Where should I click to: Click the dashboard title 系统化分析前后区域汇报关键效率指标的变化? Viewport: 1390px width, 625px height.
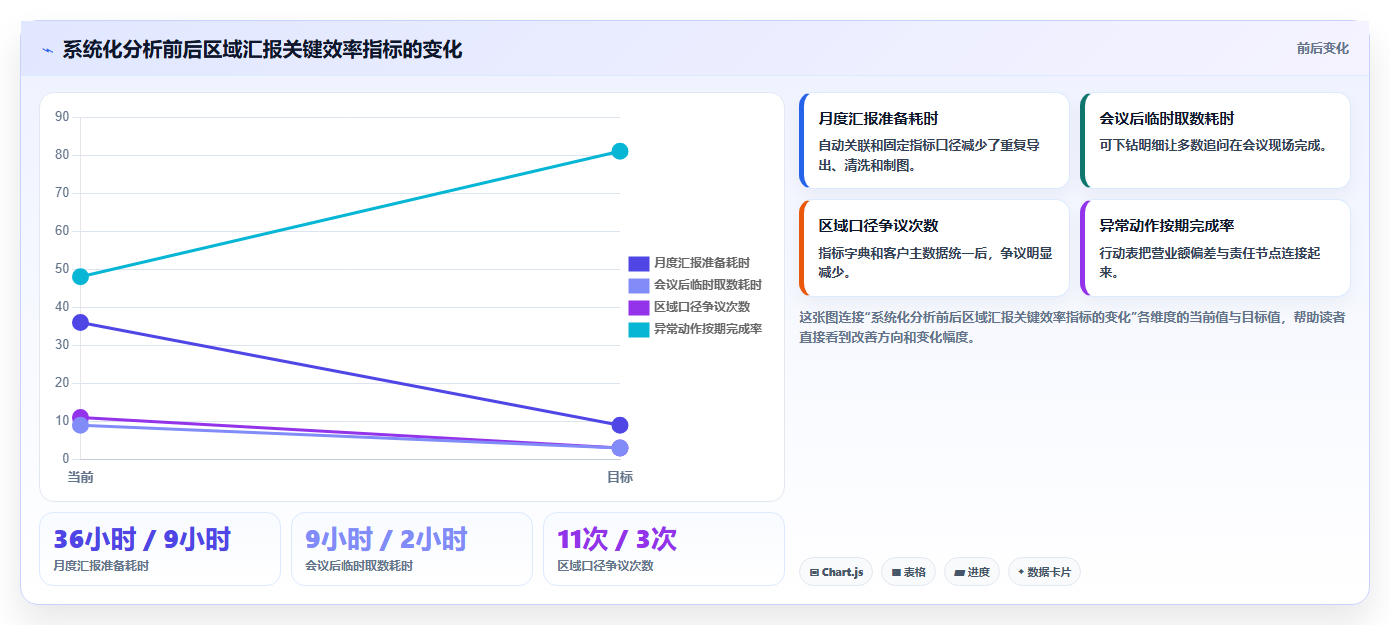(x=262, y=49)
